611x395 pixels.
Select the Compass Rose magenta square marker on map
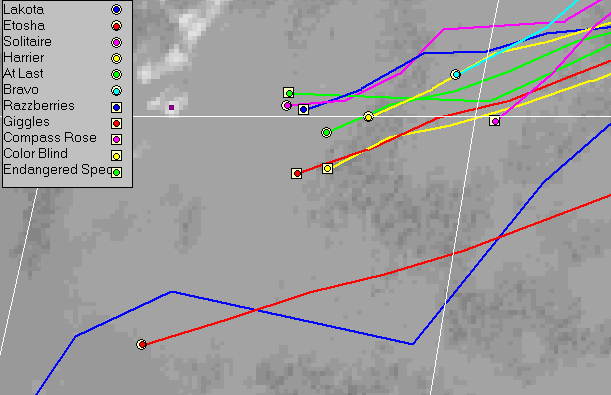tap(494, 121)
